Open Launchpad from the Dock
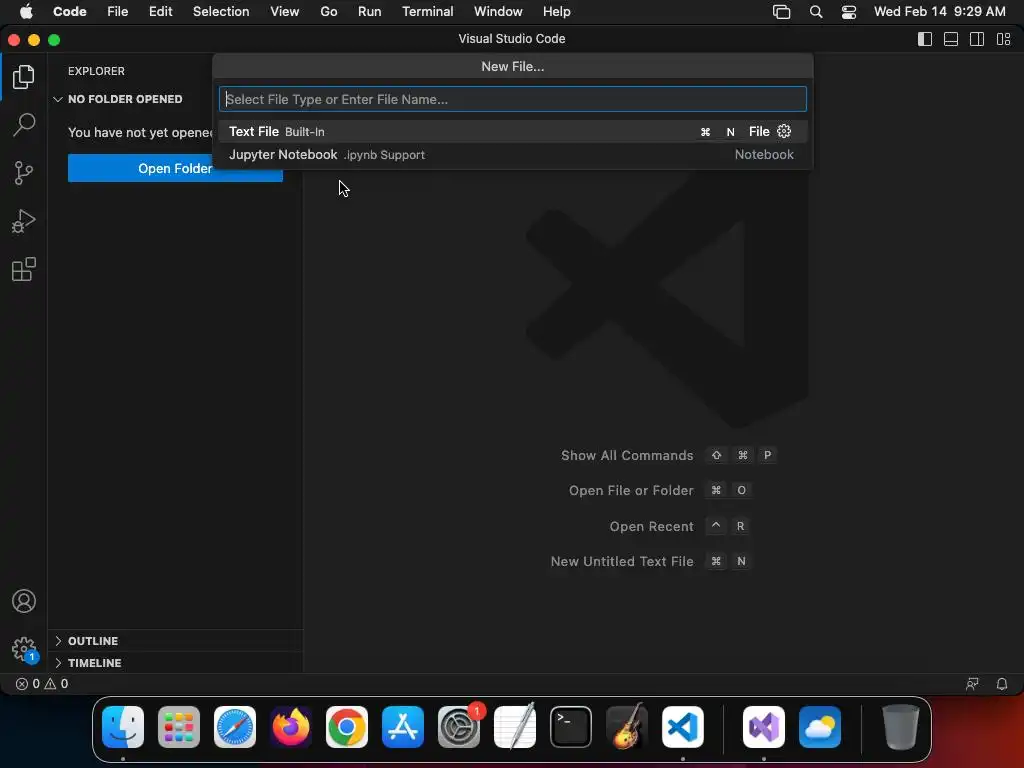Screen dimensions: 1024x768 [x=179, y=727]
